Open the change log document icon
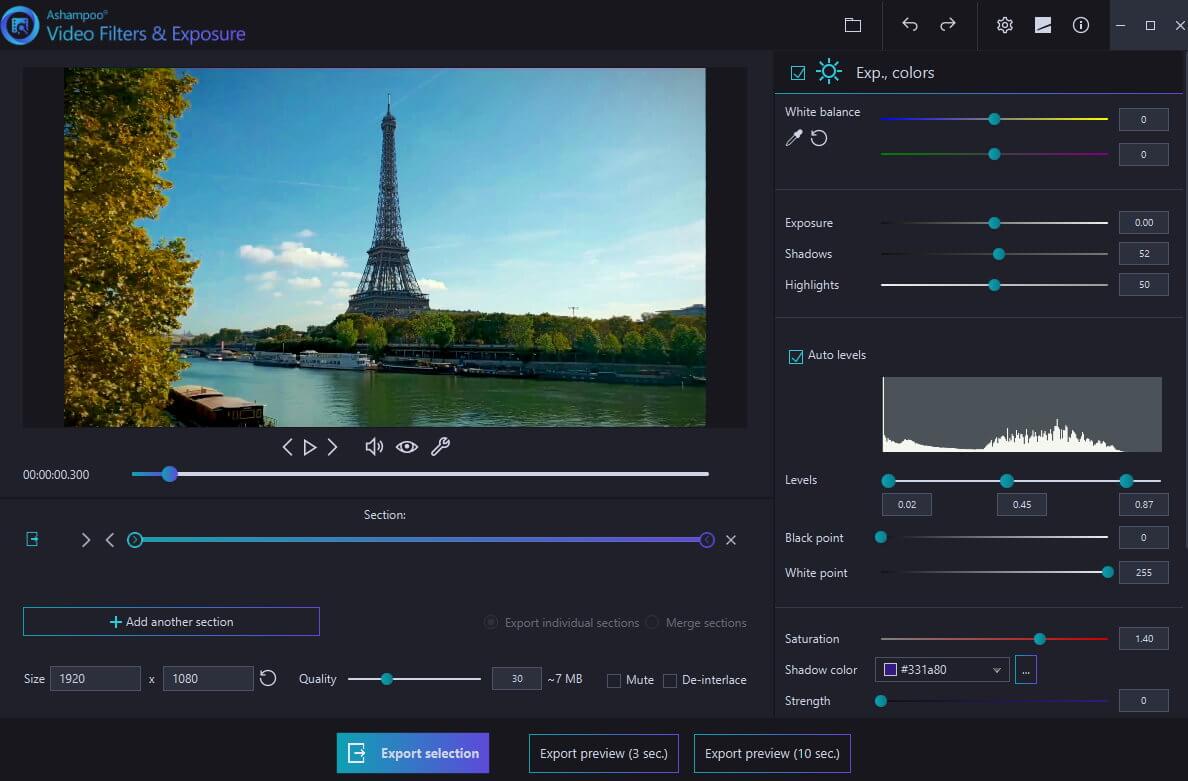 (x=1042, y=24)
